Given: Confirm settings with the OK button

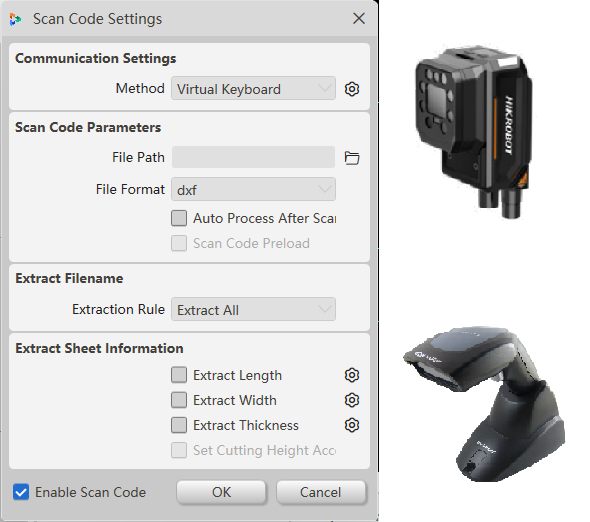Looking at the screenshot, I should coord(221,492).
